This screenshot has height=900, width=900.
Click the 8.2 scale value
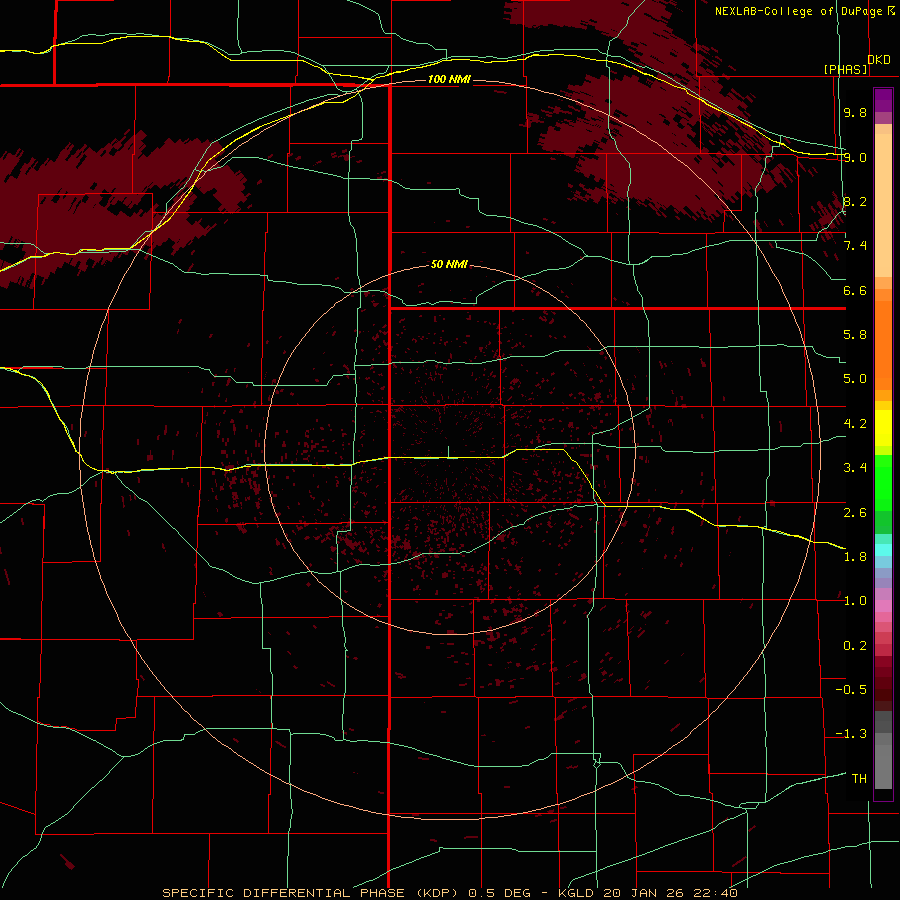click(855, 201)
